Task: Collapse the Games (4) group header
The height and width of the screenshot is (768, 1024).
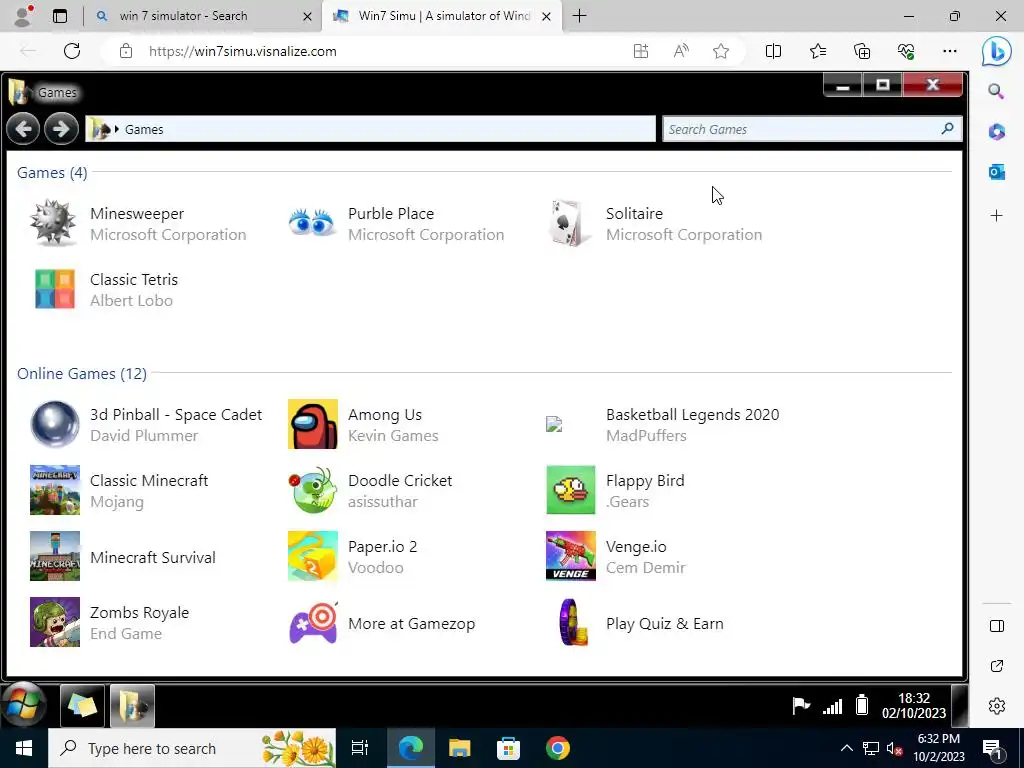Action: [x=52, y=172]
